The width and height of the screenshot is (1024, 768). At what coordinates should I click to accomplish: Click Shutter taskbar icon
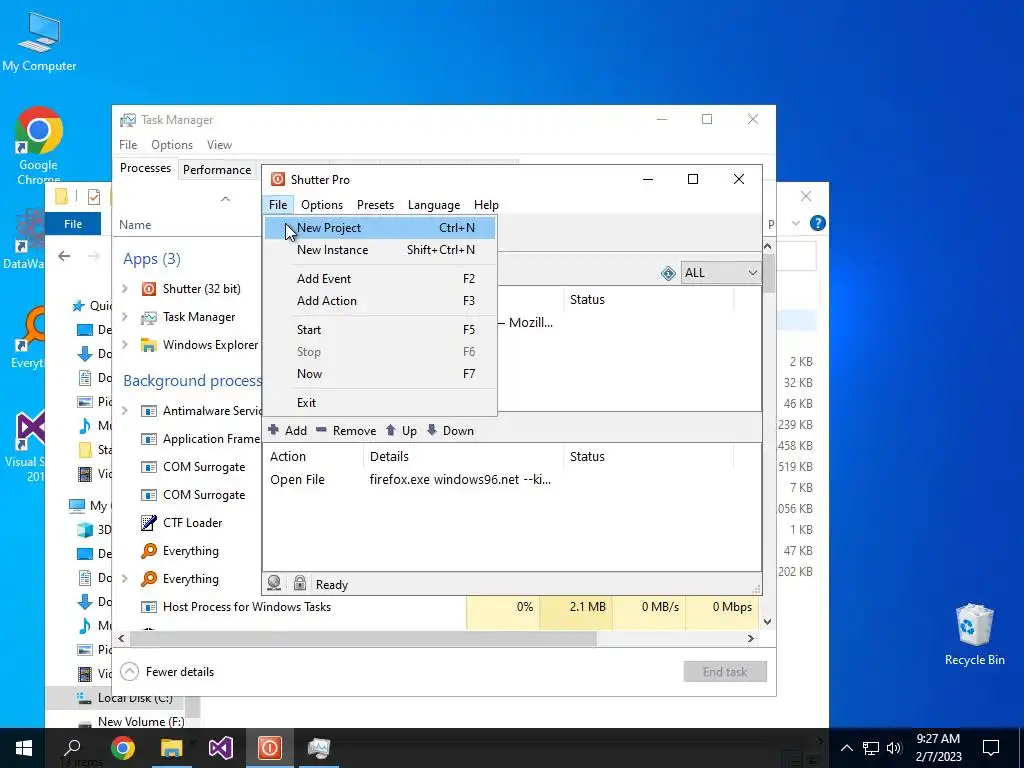point(270,748)
